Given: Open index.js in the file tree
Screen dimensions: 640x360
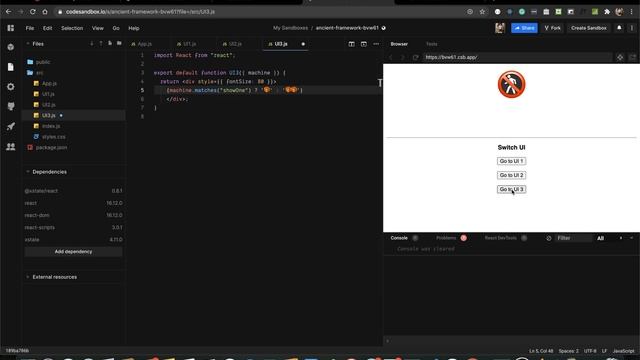Looking at the screenshot, I should tap(47, 126).
